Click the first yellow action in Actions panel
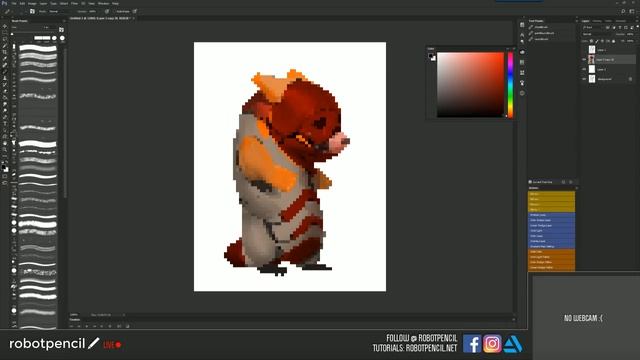Viewport: 640px width, 360px height. (x=551, y=194)
